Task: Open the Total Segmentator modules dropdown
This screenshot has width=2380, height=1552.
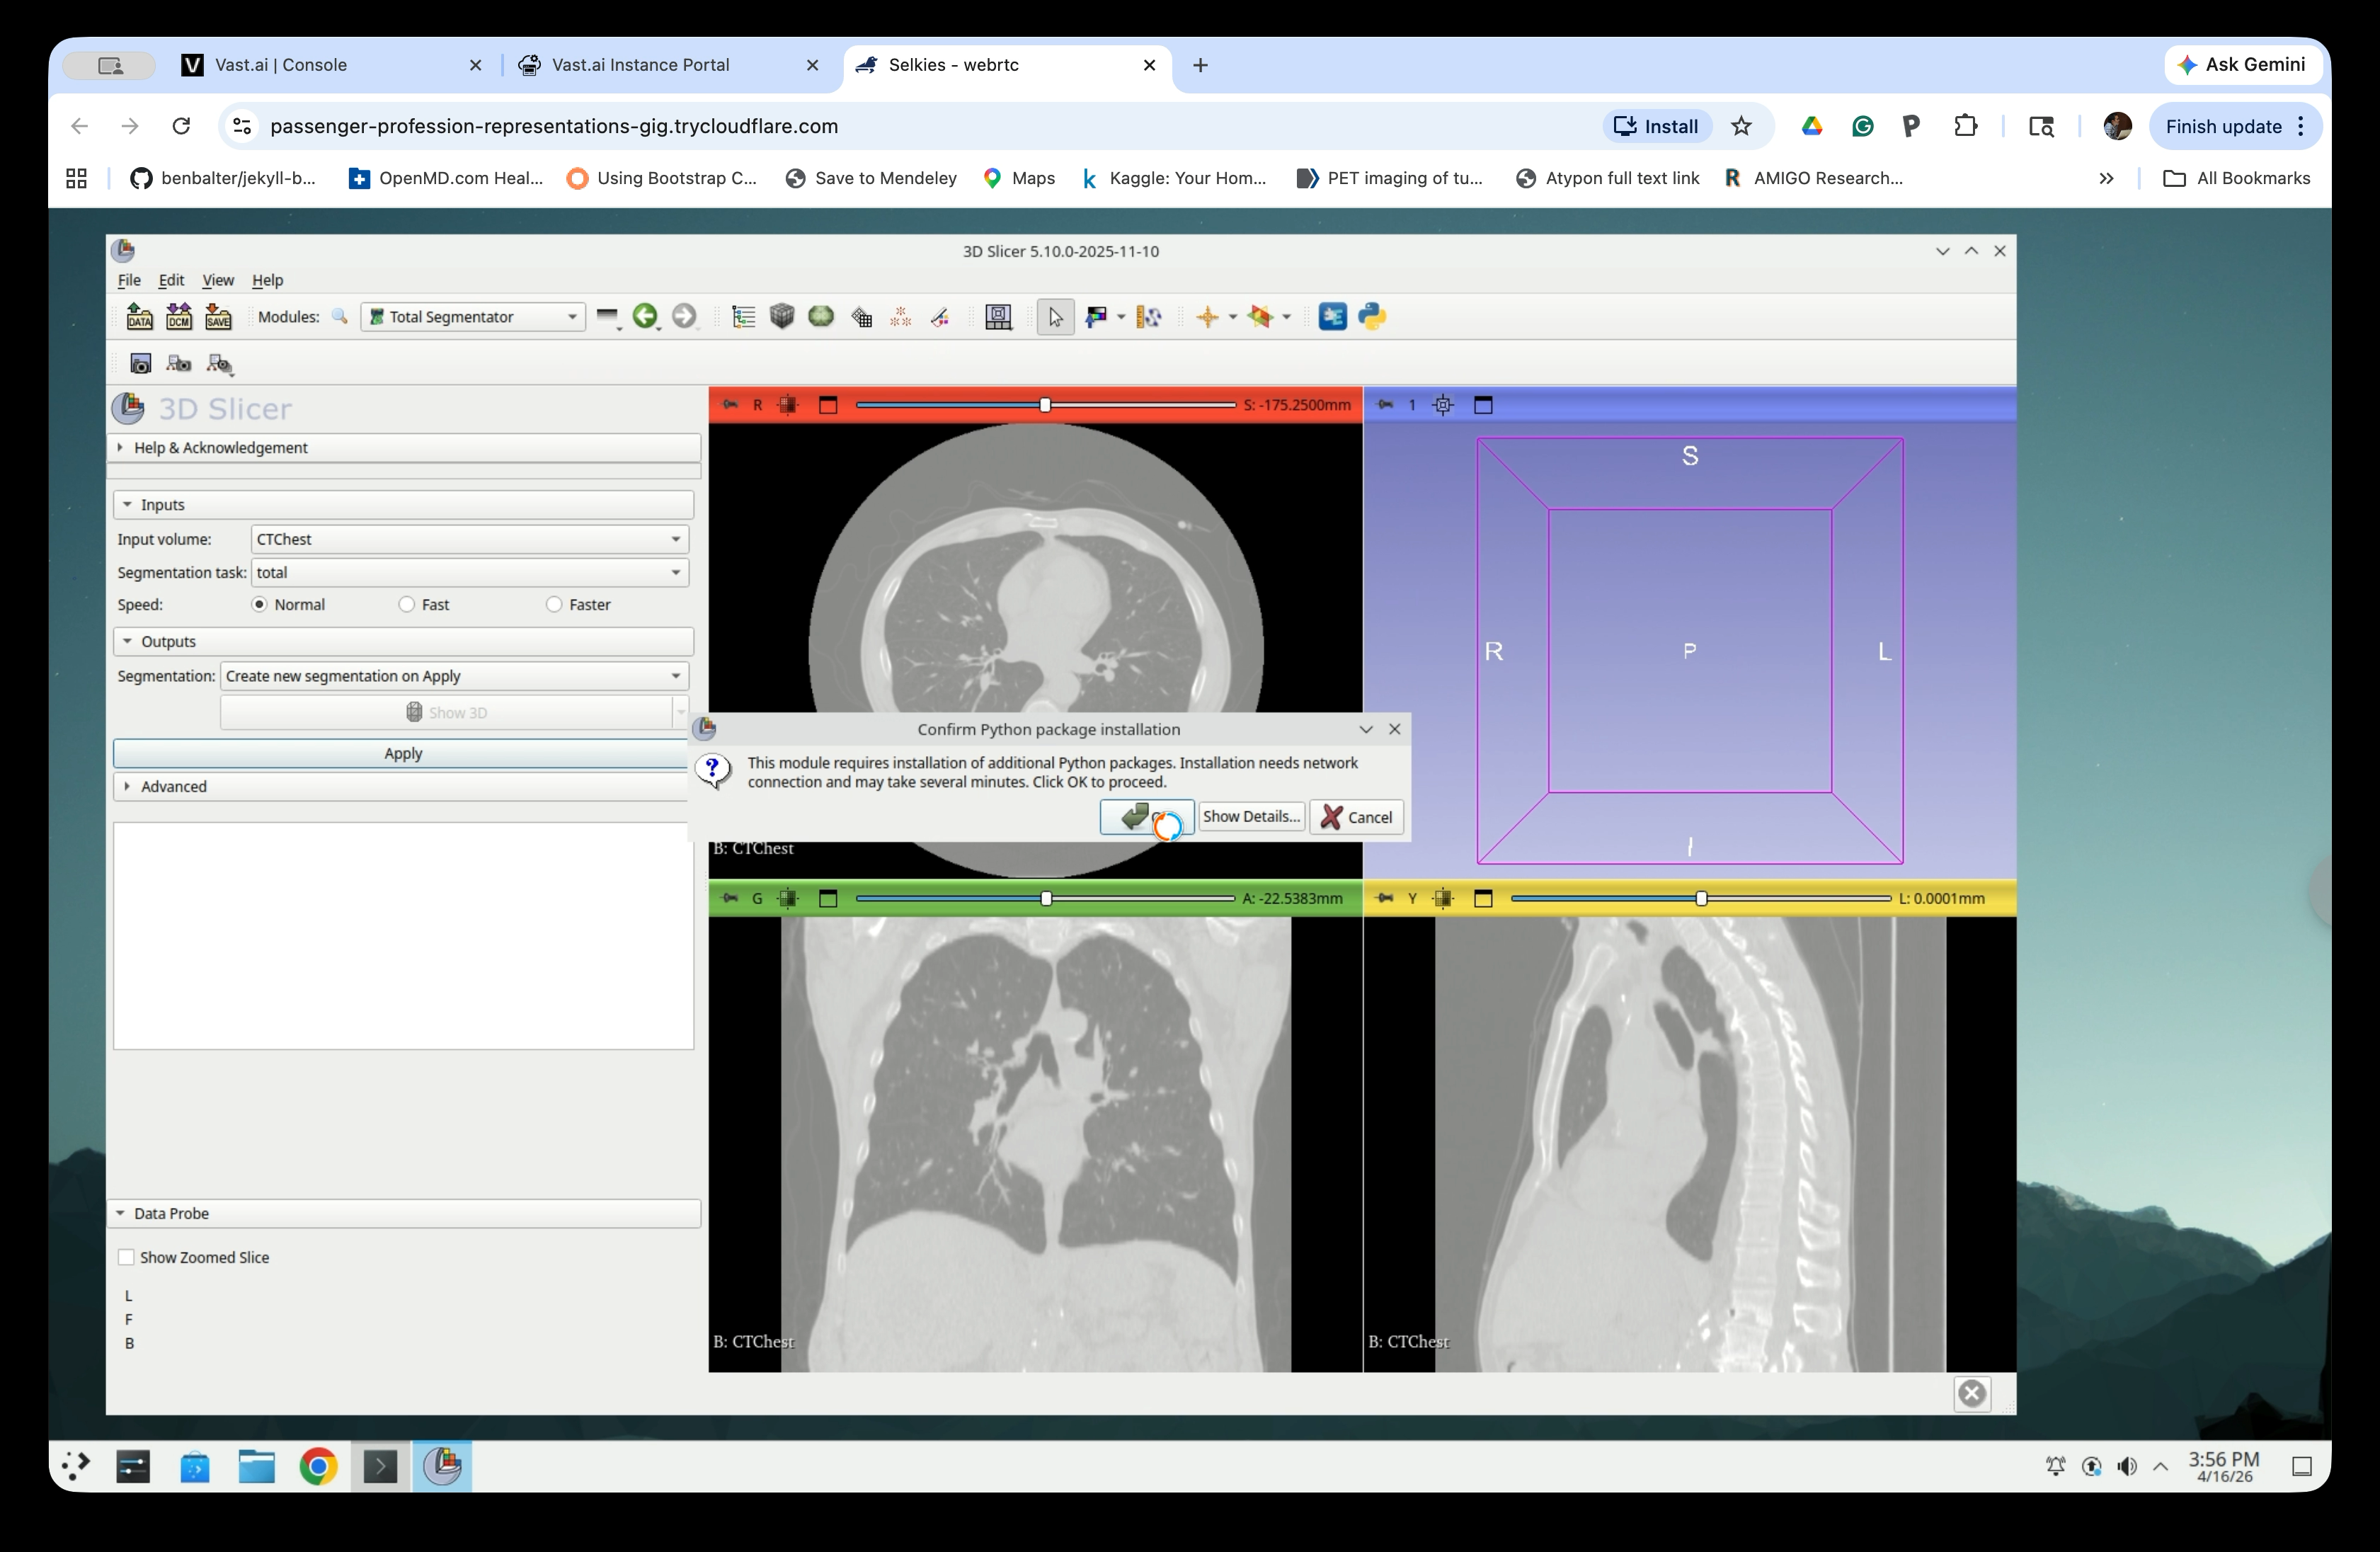Action: 473,317
